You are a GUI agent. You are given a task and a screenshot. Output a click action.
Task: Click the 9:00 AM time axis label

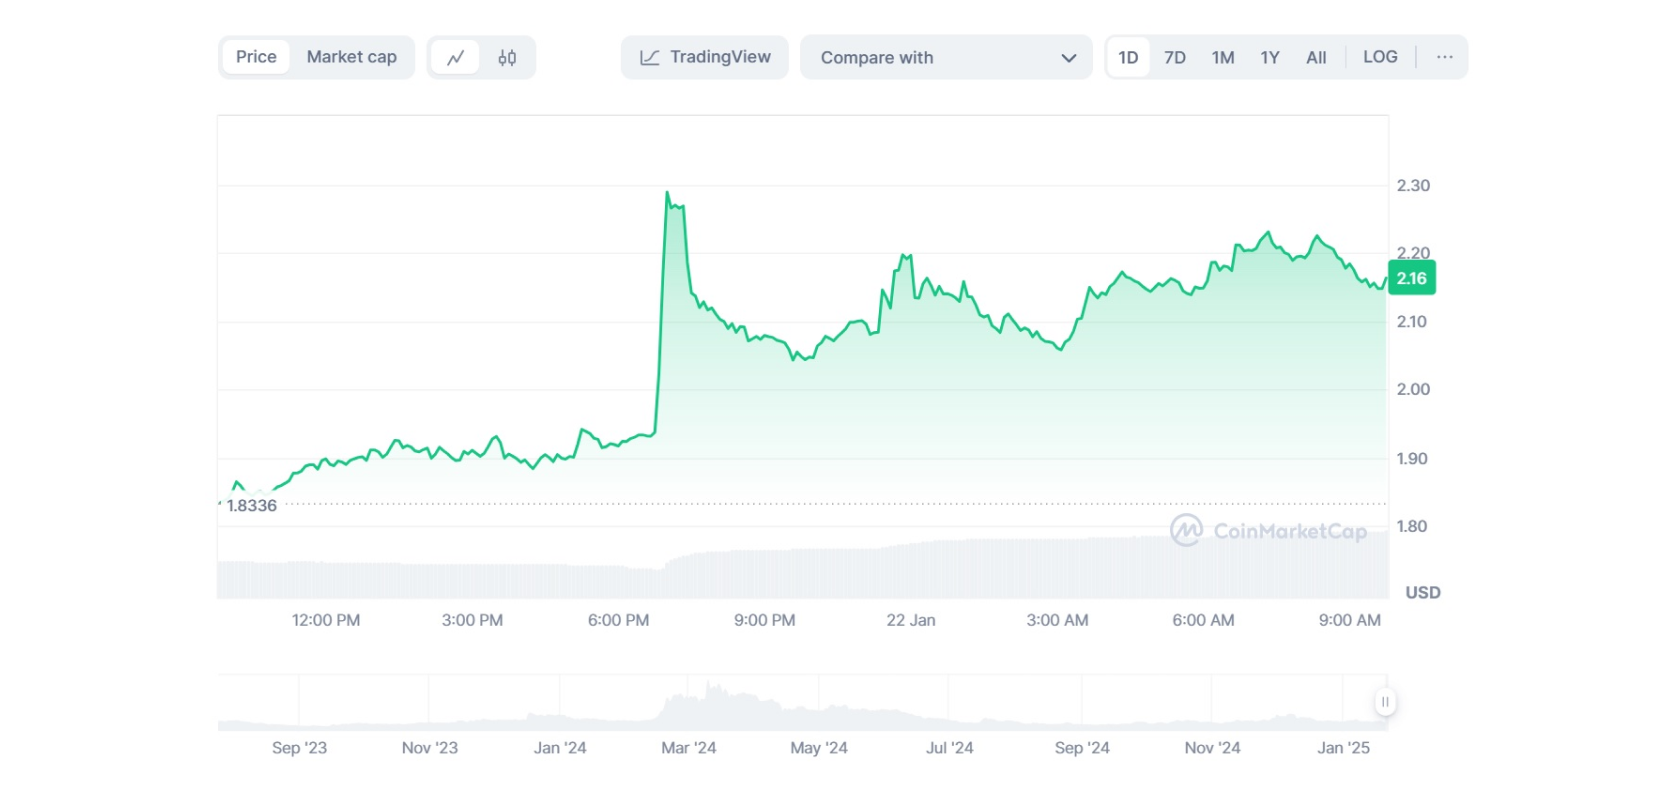click(1350, 620)
